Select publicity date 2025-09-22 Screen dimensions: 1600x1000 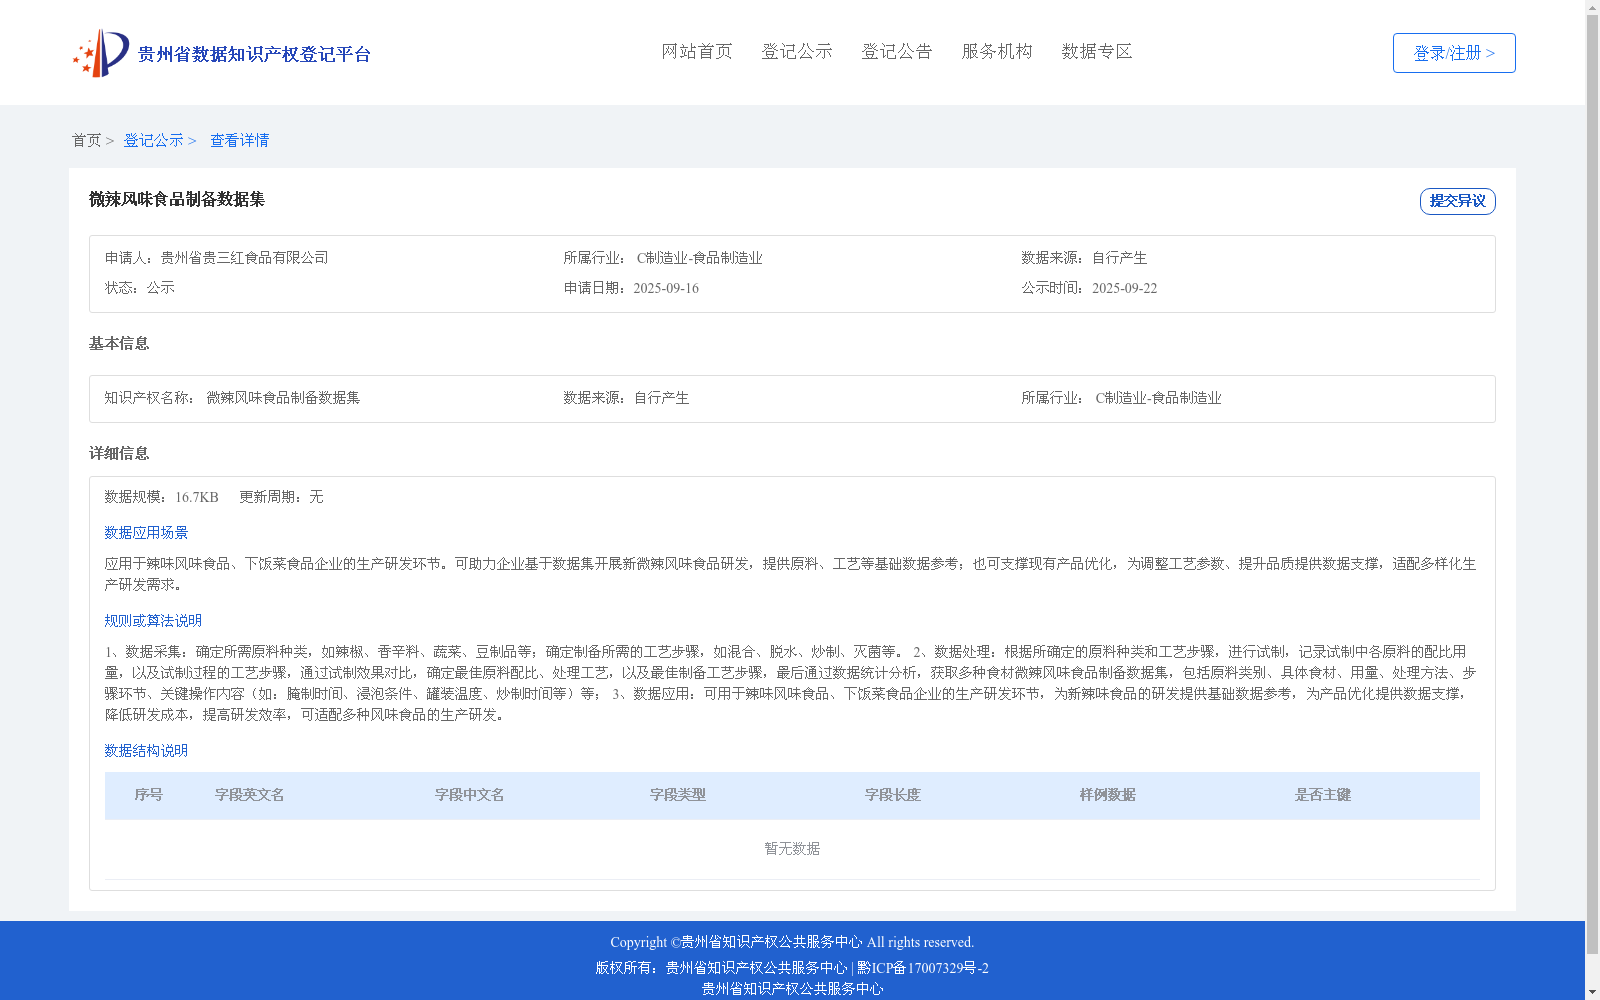point(1124,288)
